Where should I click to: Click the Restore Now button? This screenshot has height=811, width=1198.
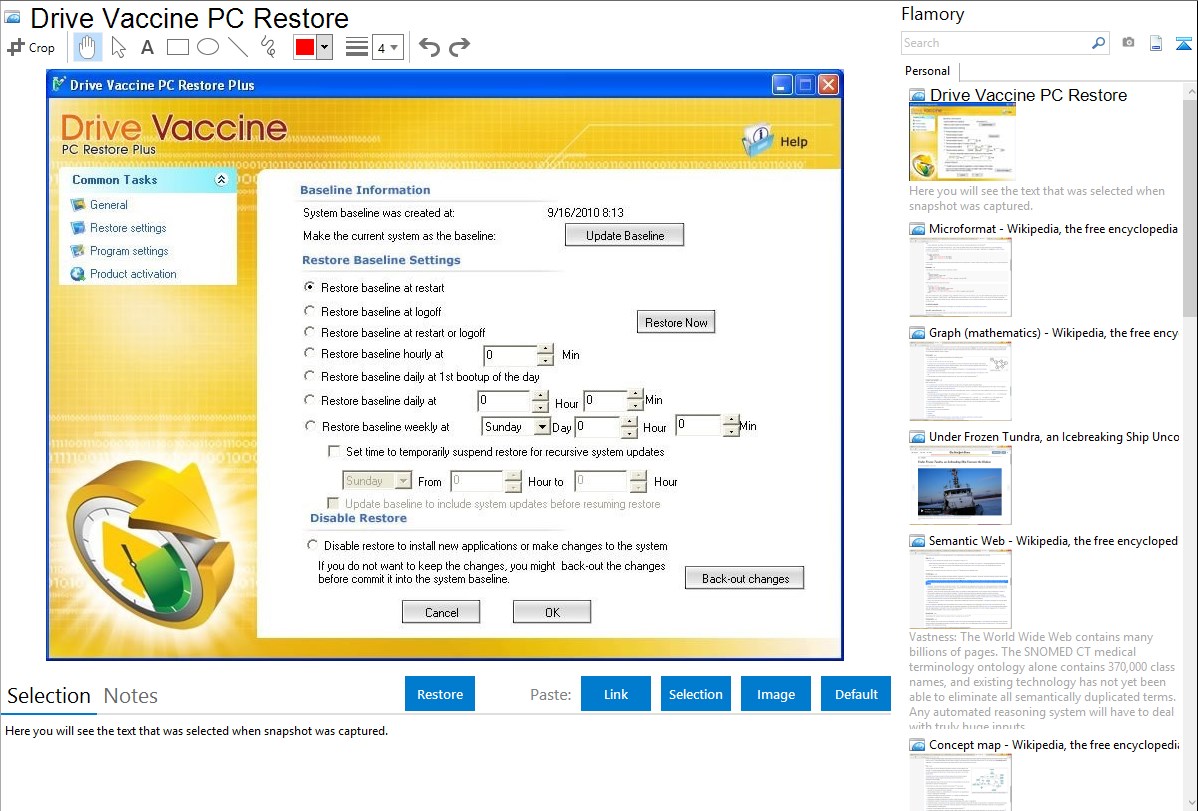click(x=676, y=323)
